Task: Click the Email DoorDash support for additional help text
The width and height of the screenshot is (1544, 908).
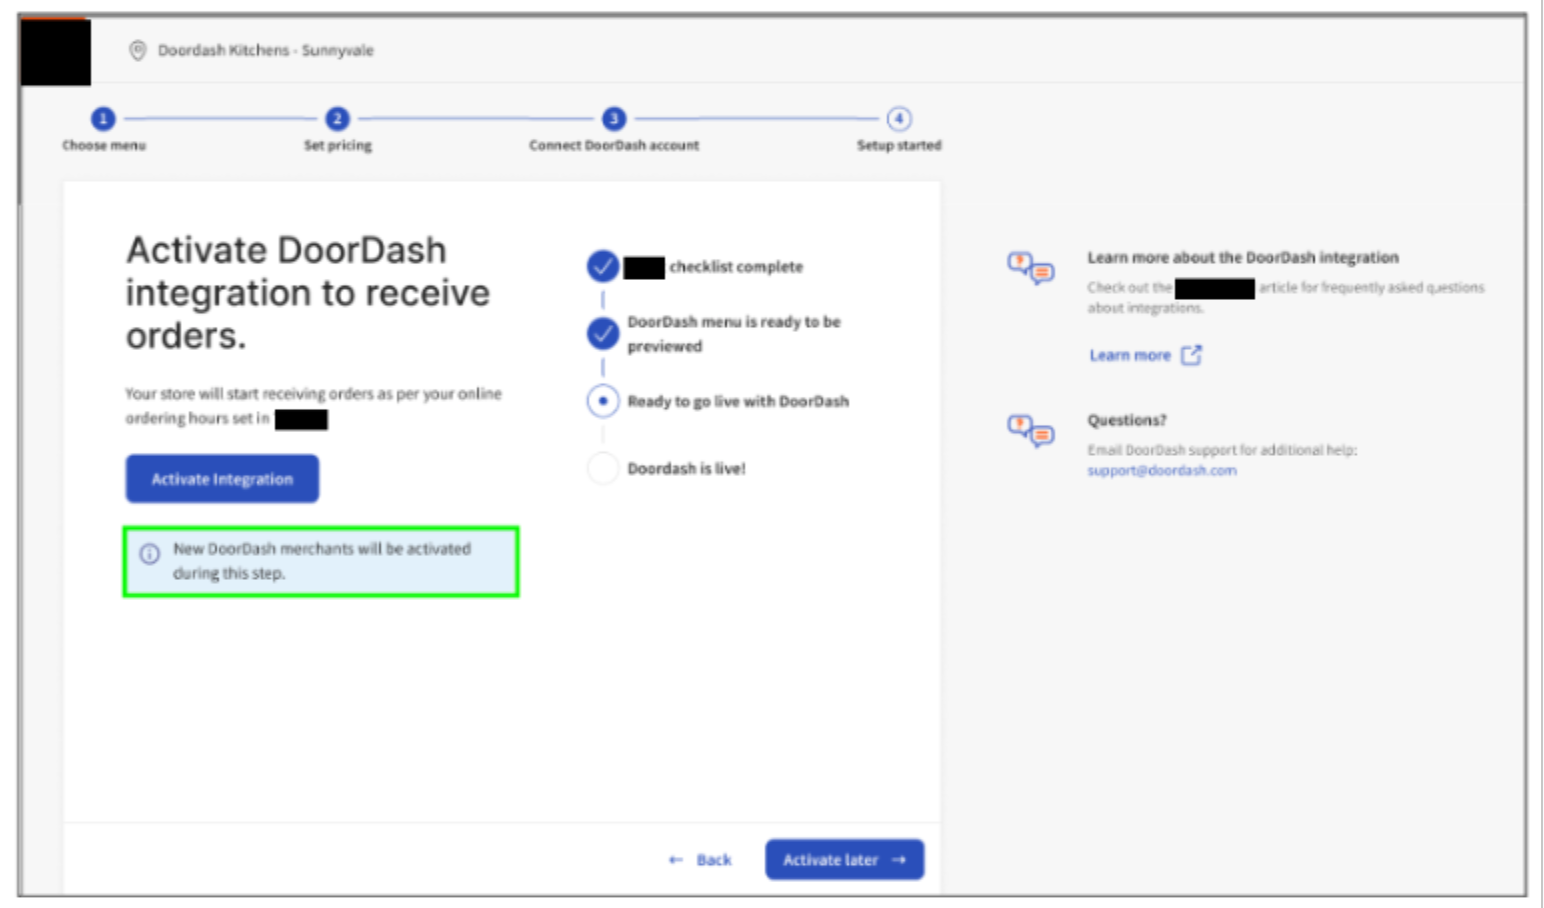Action: [1222, 450]
